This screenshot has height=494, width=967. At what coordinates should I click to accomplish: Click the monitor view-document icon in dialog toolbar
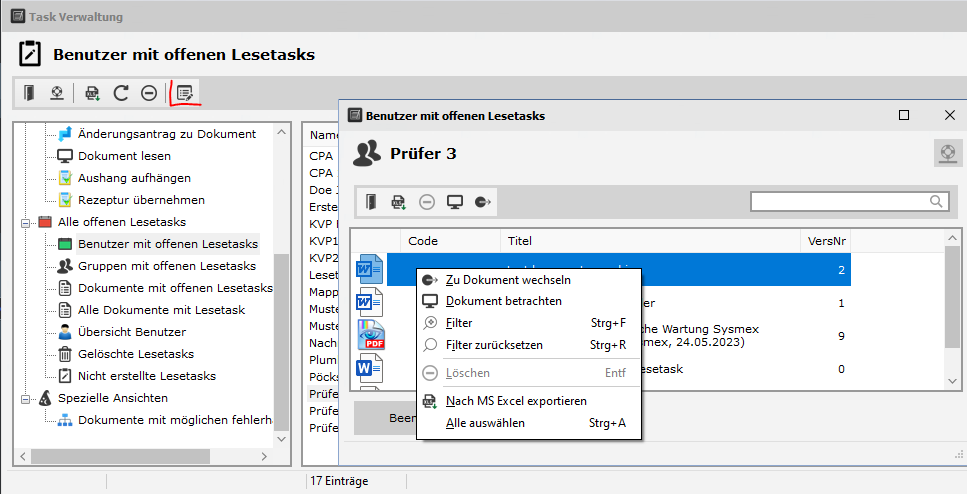[x=455, y=202]
